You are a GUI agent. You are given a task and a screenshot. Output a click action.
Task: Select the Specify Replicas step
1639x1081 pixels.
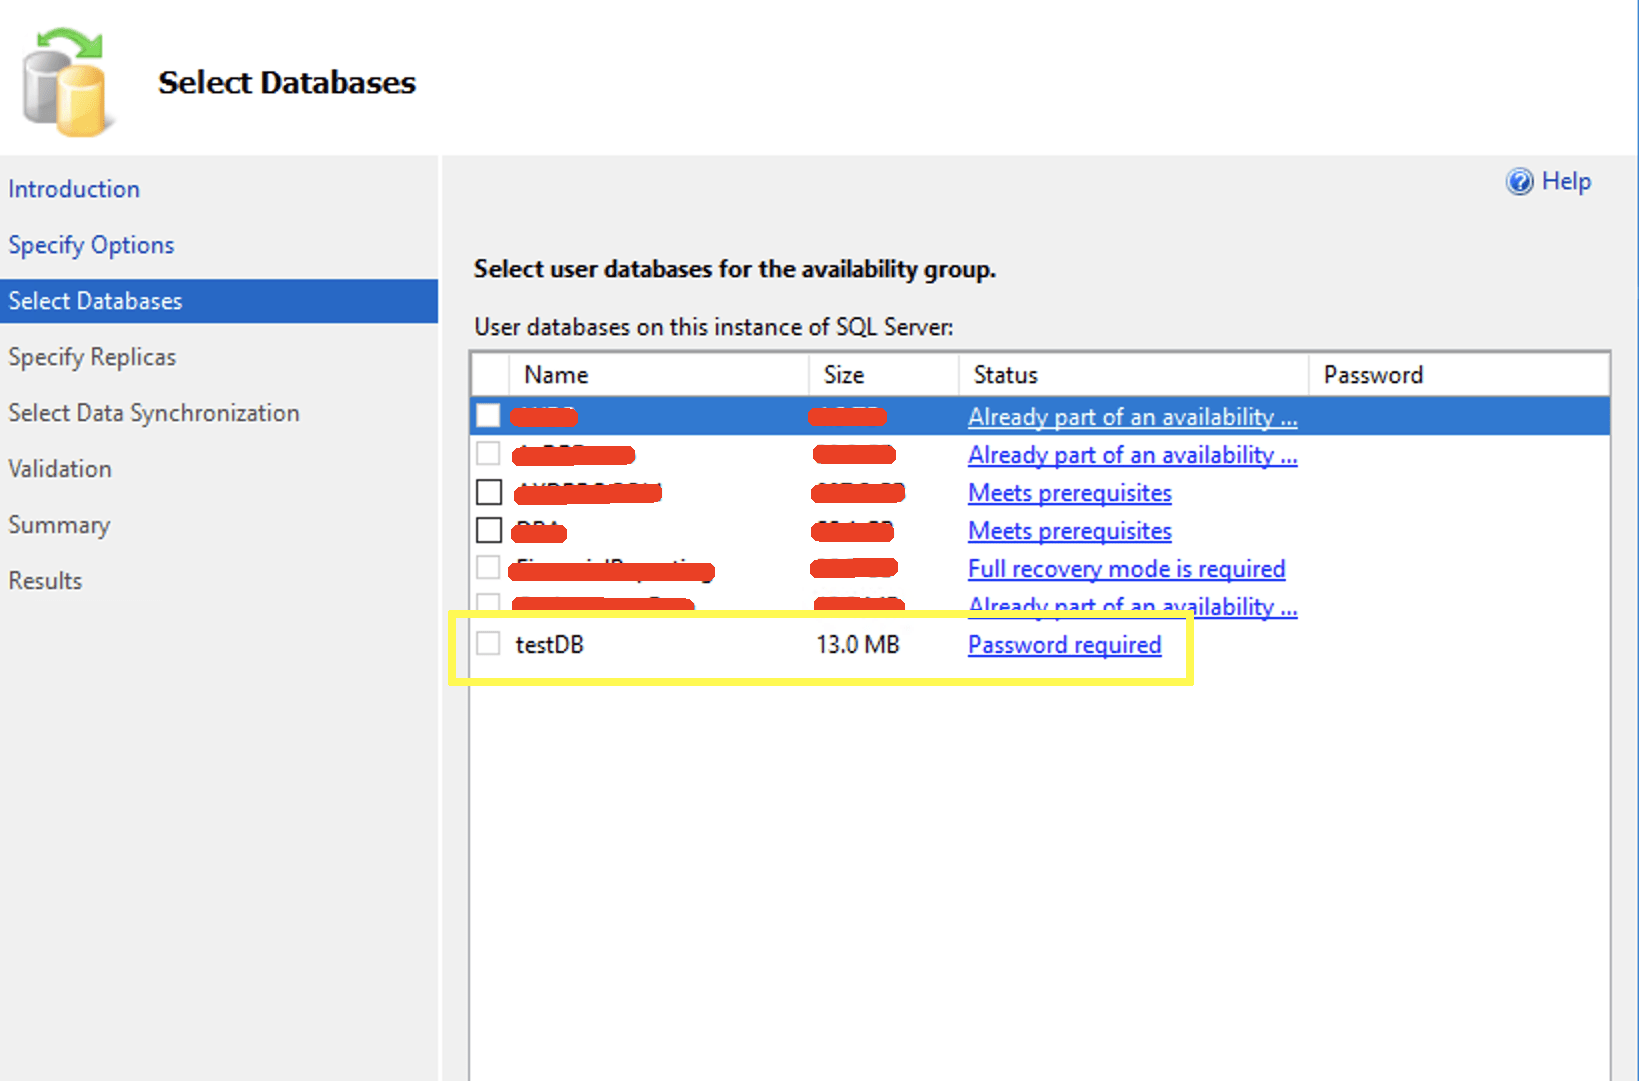[92, 357]
